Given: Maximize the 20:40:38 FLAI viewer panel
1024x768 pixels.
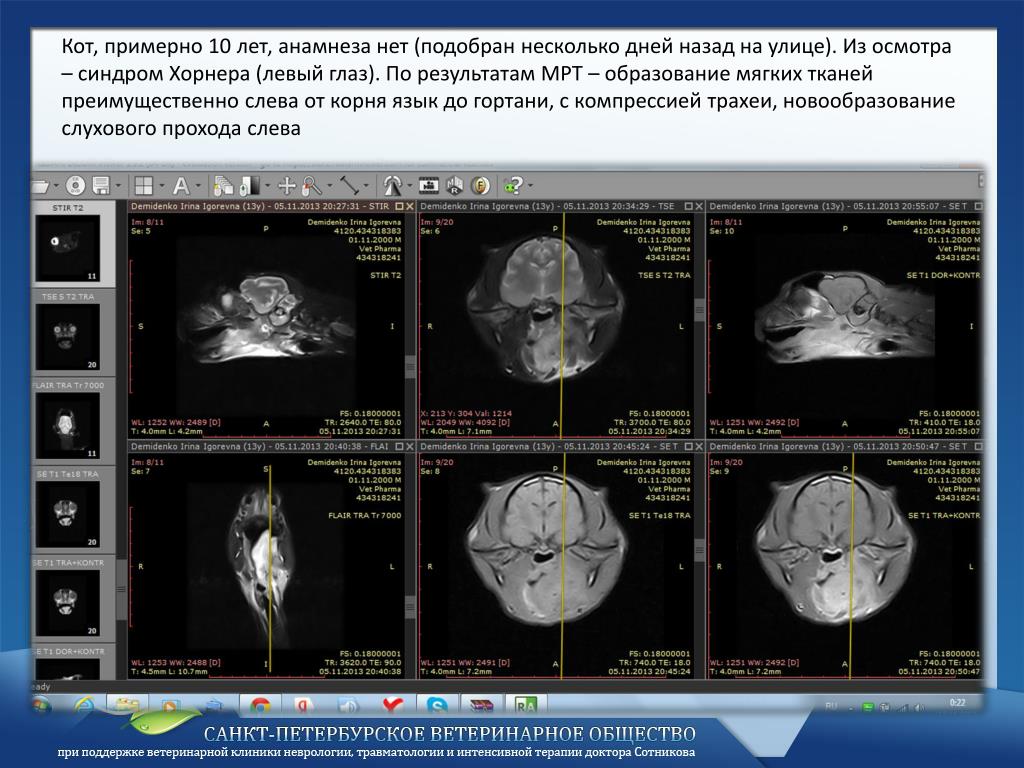Looking at the screenshot, I should [x=400, y=447].
